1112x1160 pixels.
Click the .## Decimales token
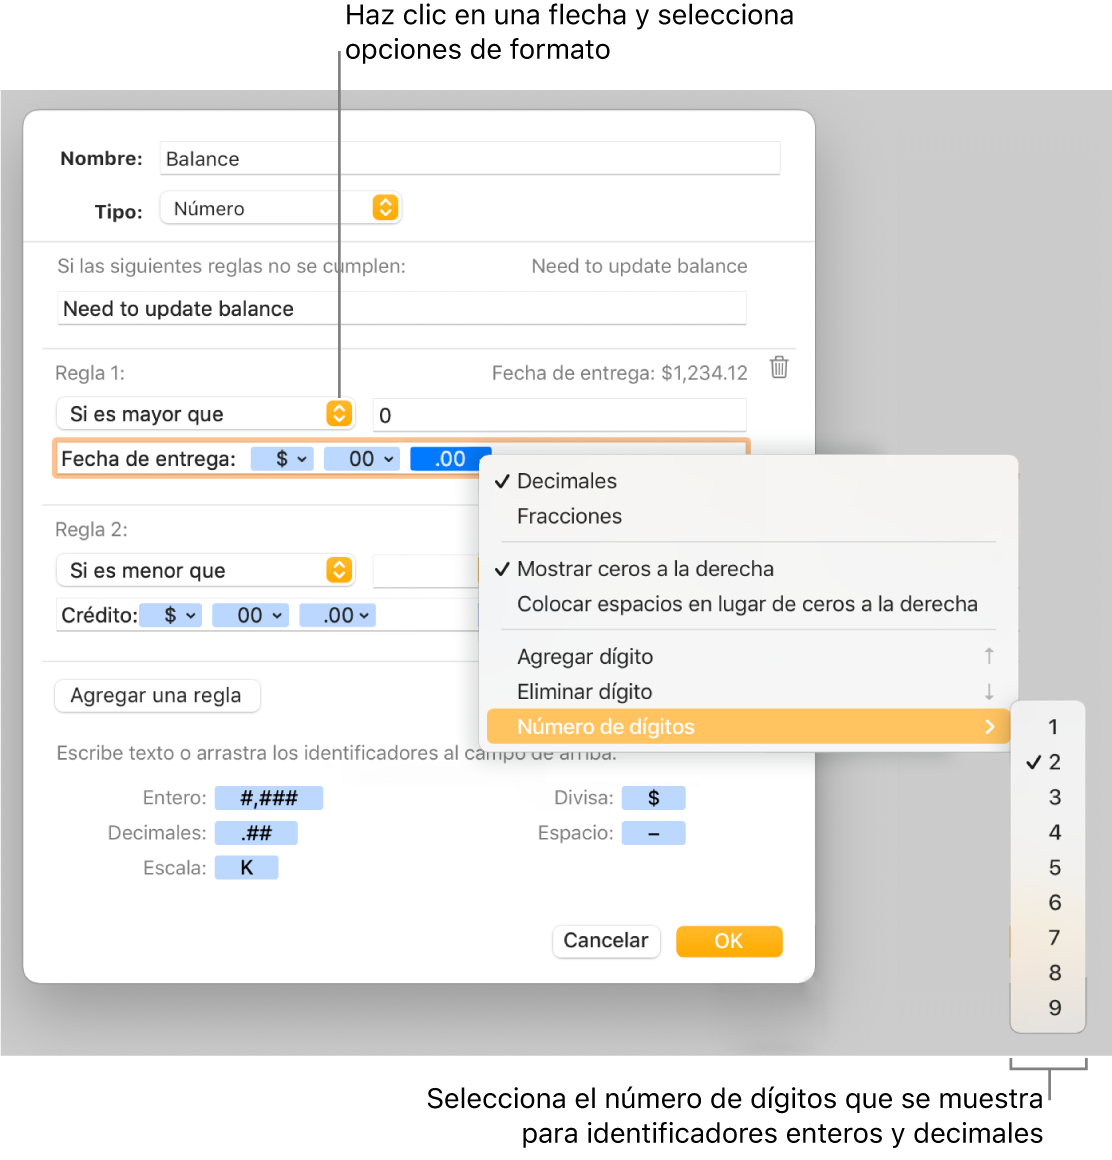click(x=256, y=833)
